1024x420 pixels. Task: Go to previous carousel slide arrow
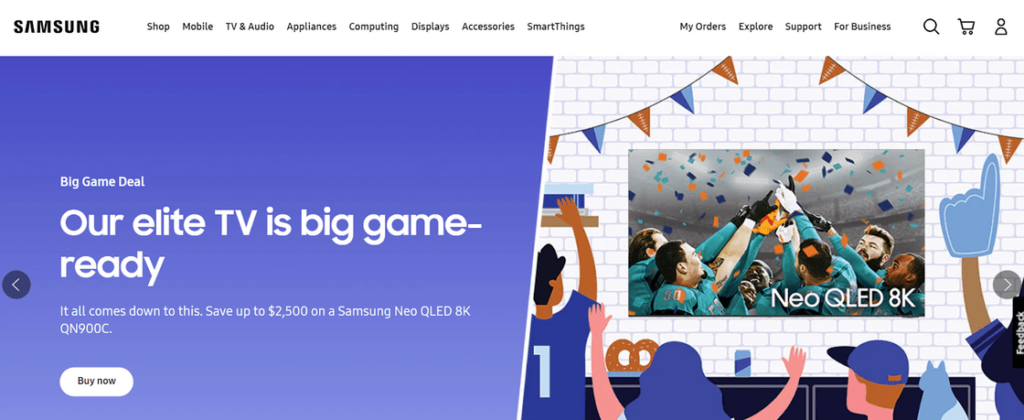[16, 285]
